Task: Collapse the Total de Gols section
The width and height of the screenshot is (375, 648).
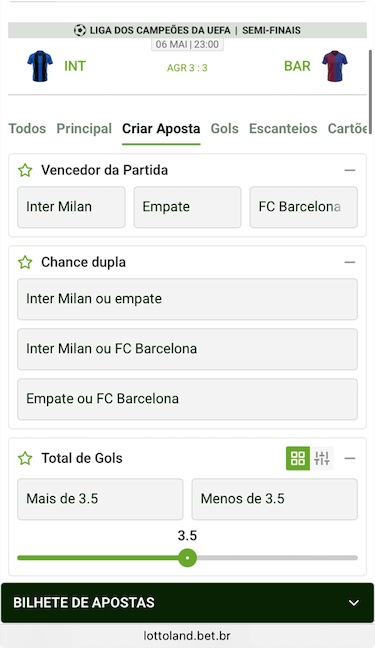Action: (350, 458)
